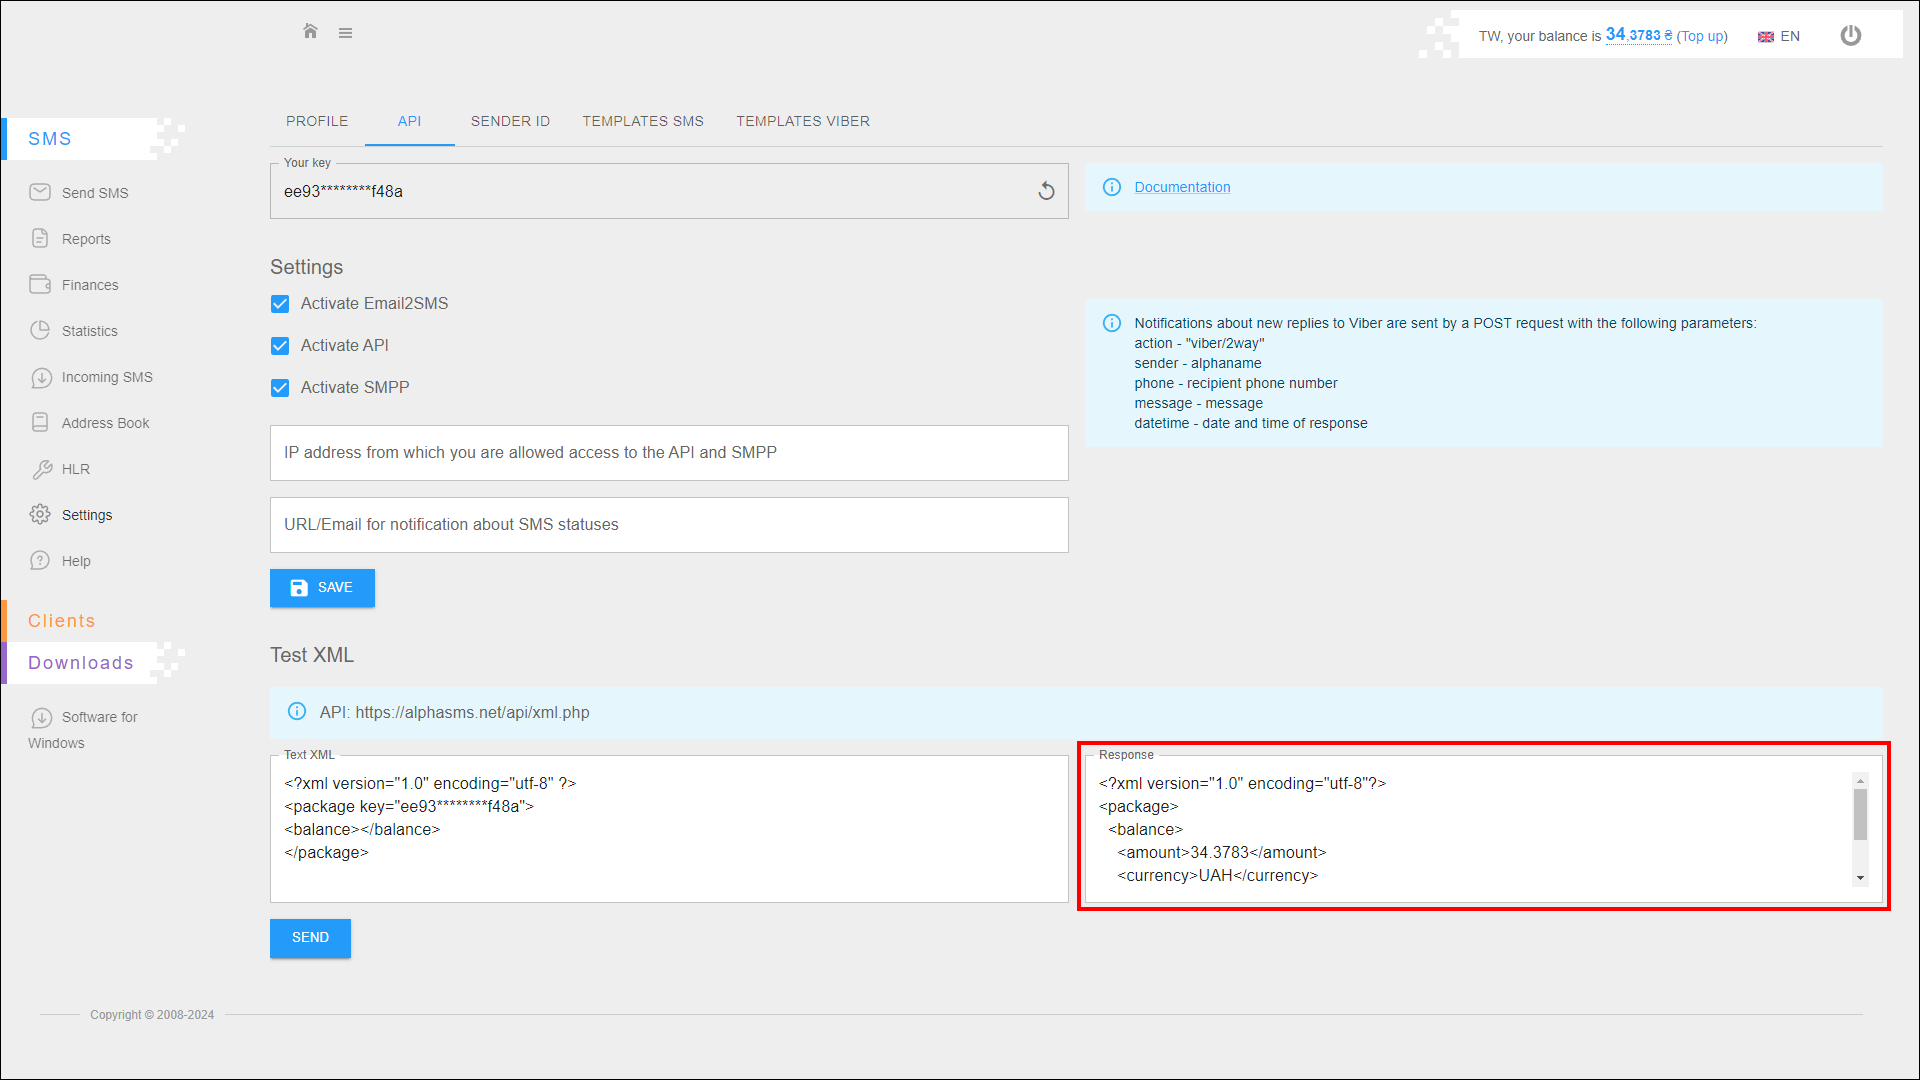Disable Activate SMPP checkbox

280,388
